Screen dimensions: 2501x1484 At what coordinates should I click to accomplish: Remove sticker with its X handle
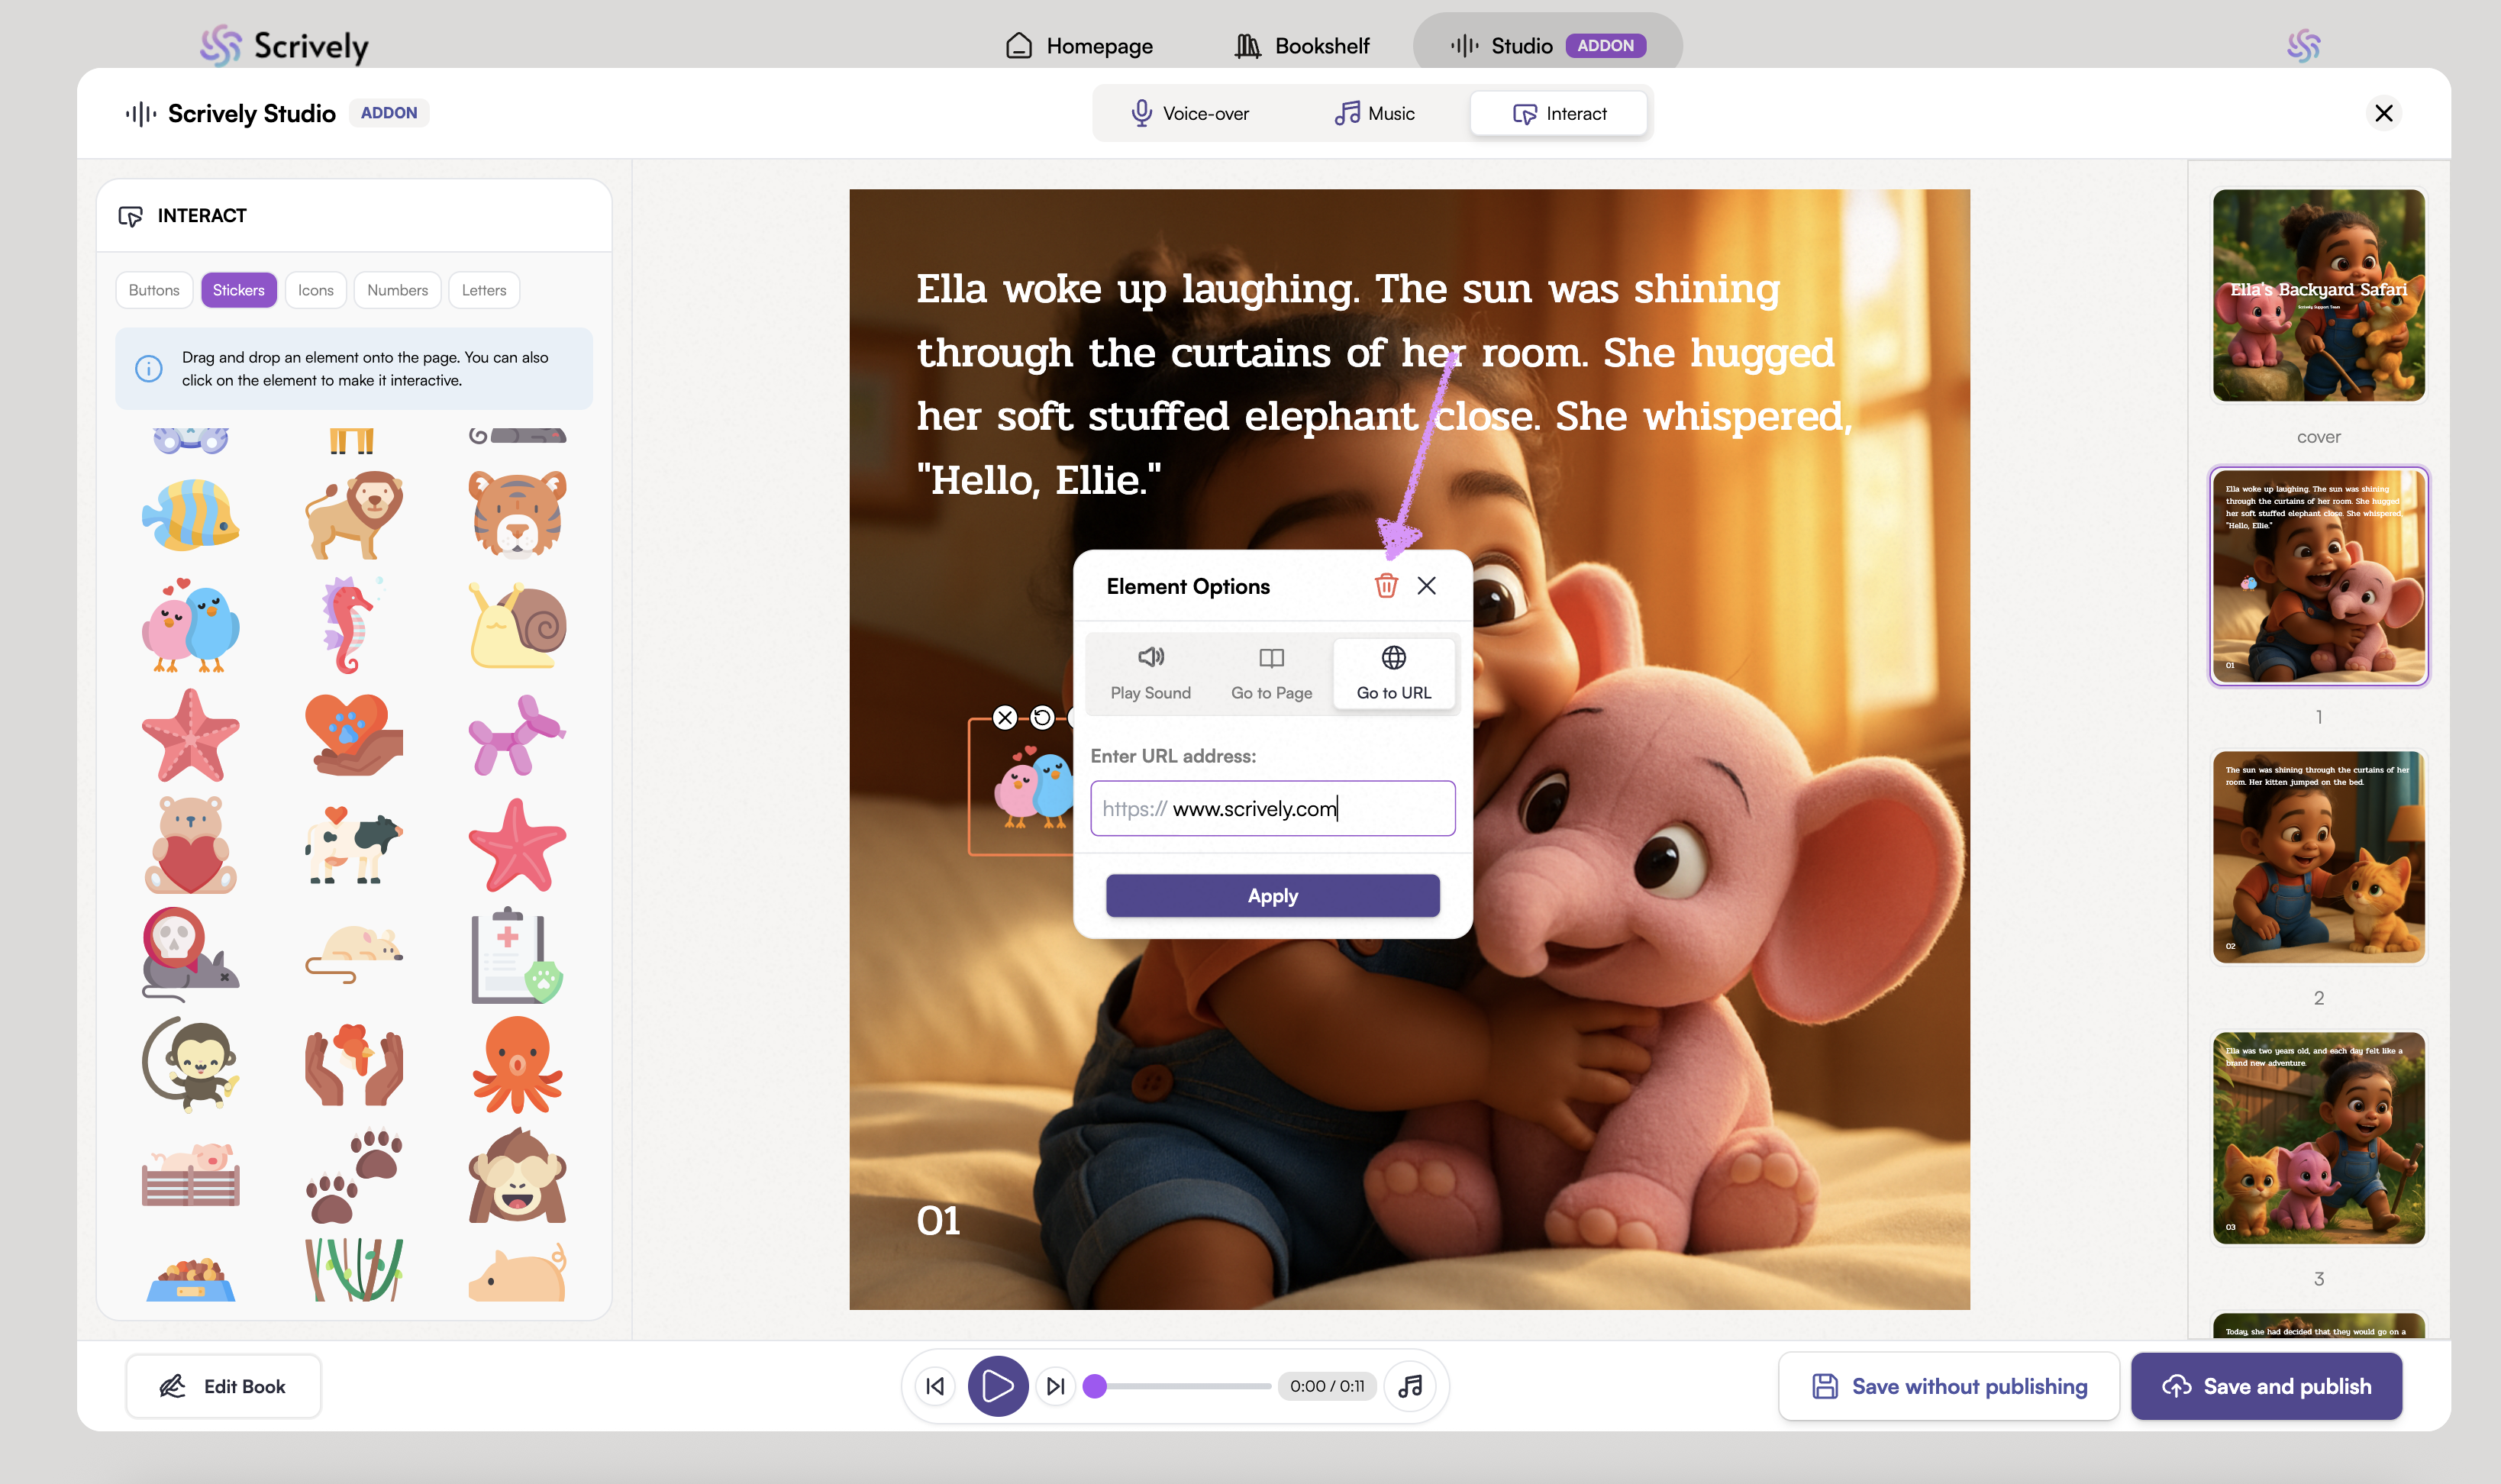pyautogui.click(x=1005, y=718)
